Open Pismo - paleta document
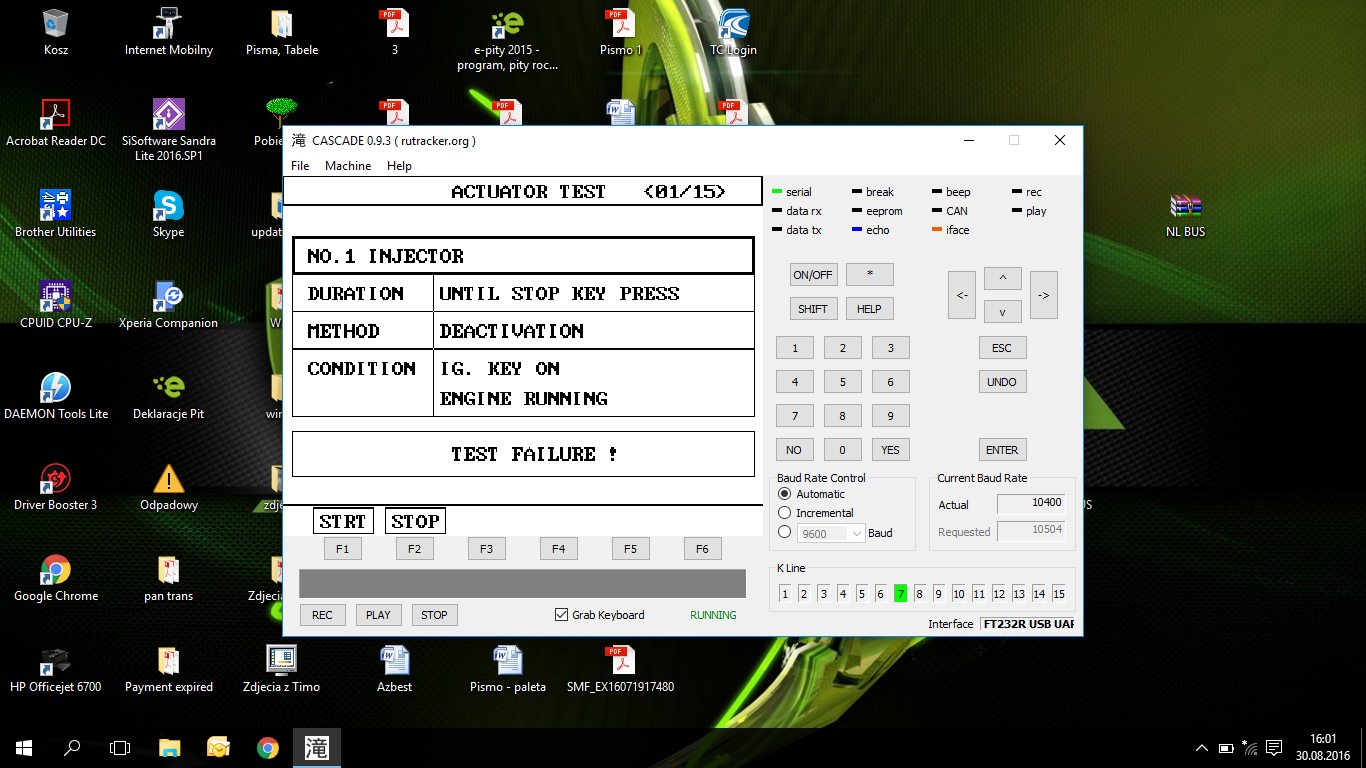This screenshot has height=768, width=1366. (x=507, y=669)
